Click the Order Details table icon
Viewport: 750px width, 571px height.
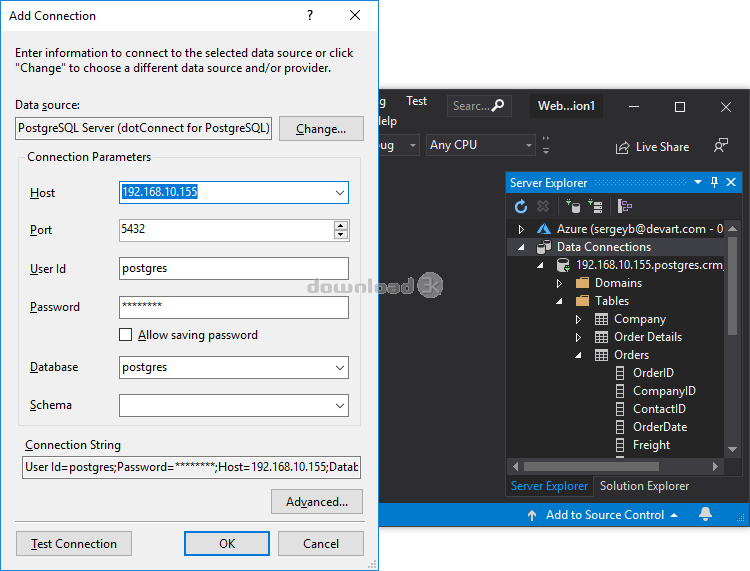pyautogui.click(x=601, y=337)
